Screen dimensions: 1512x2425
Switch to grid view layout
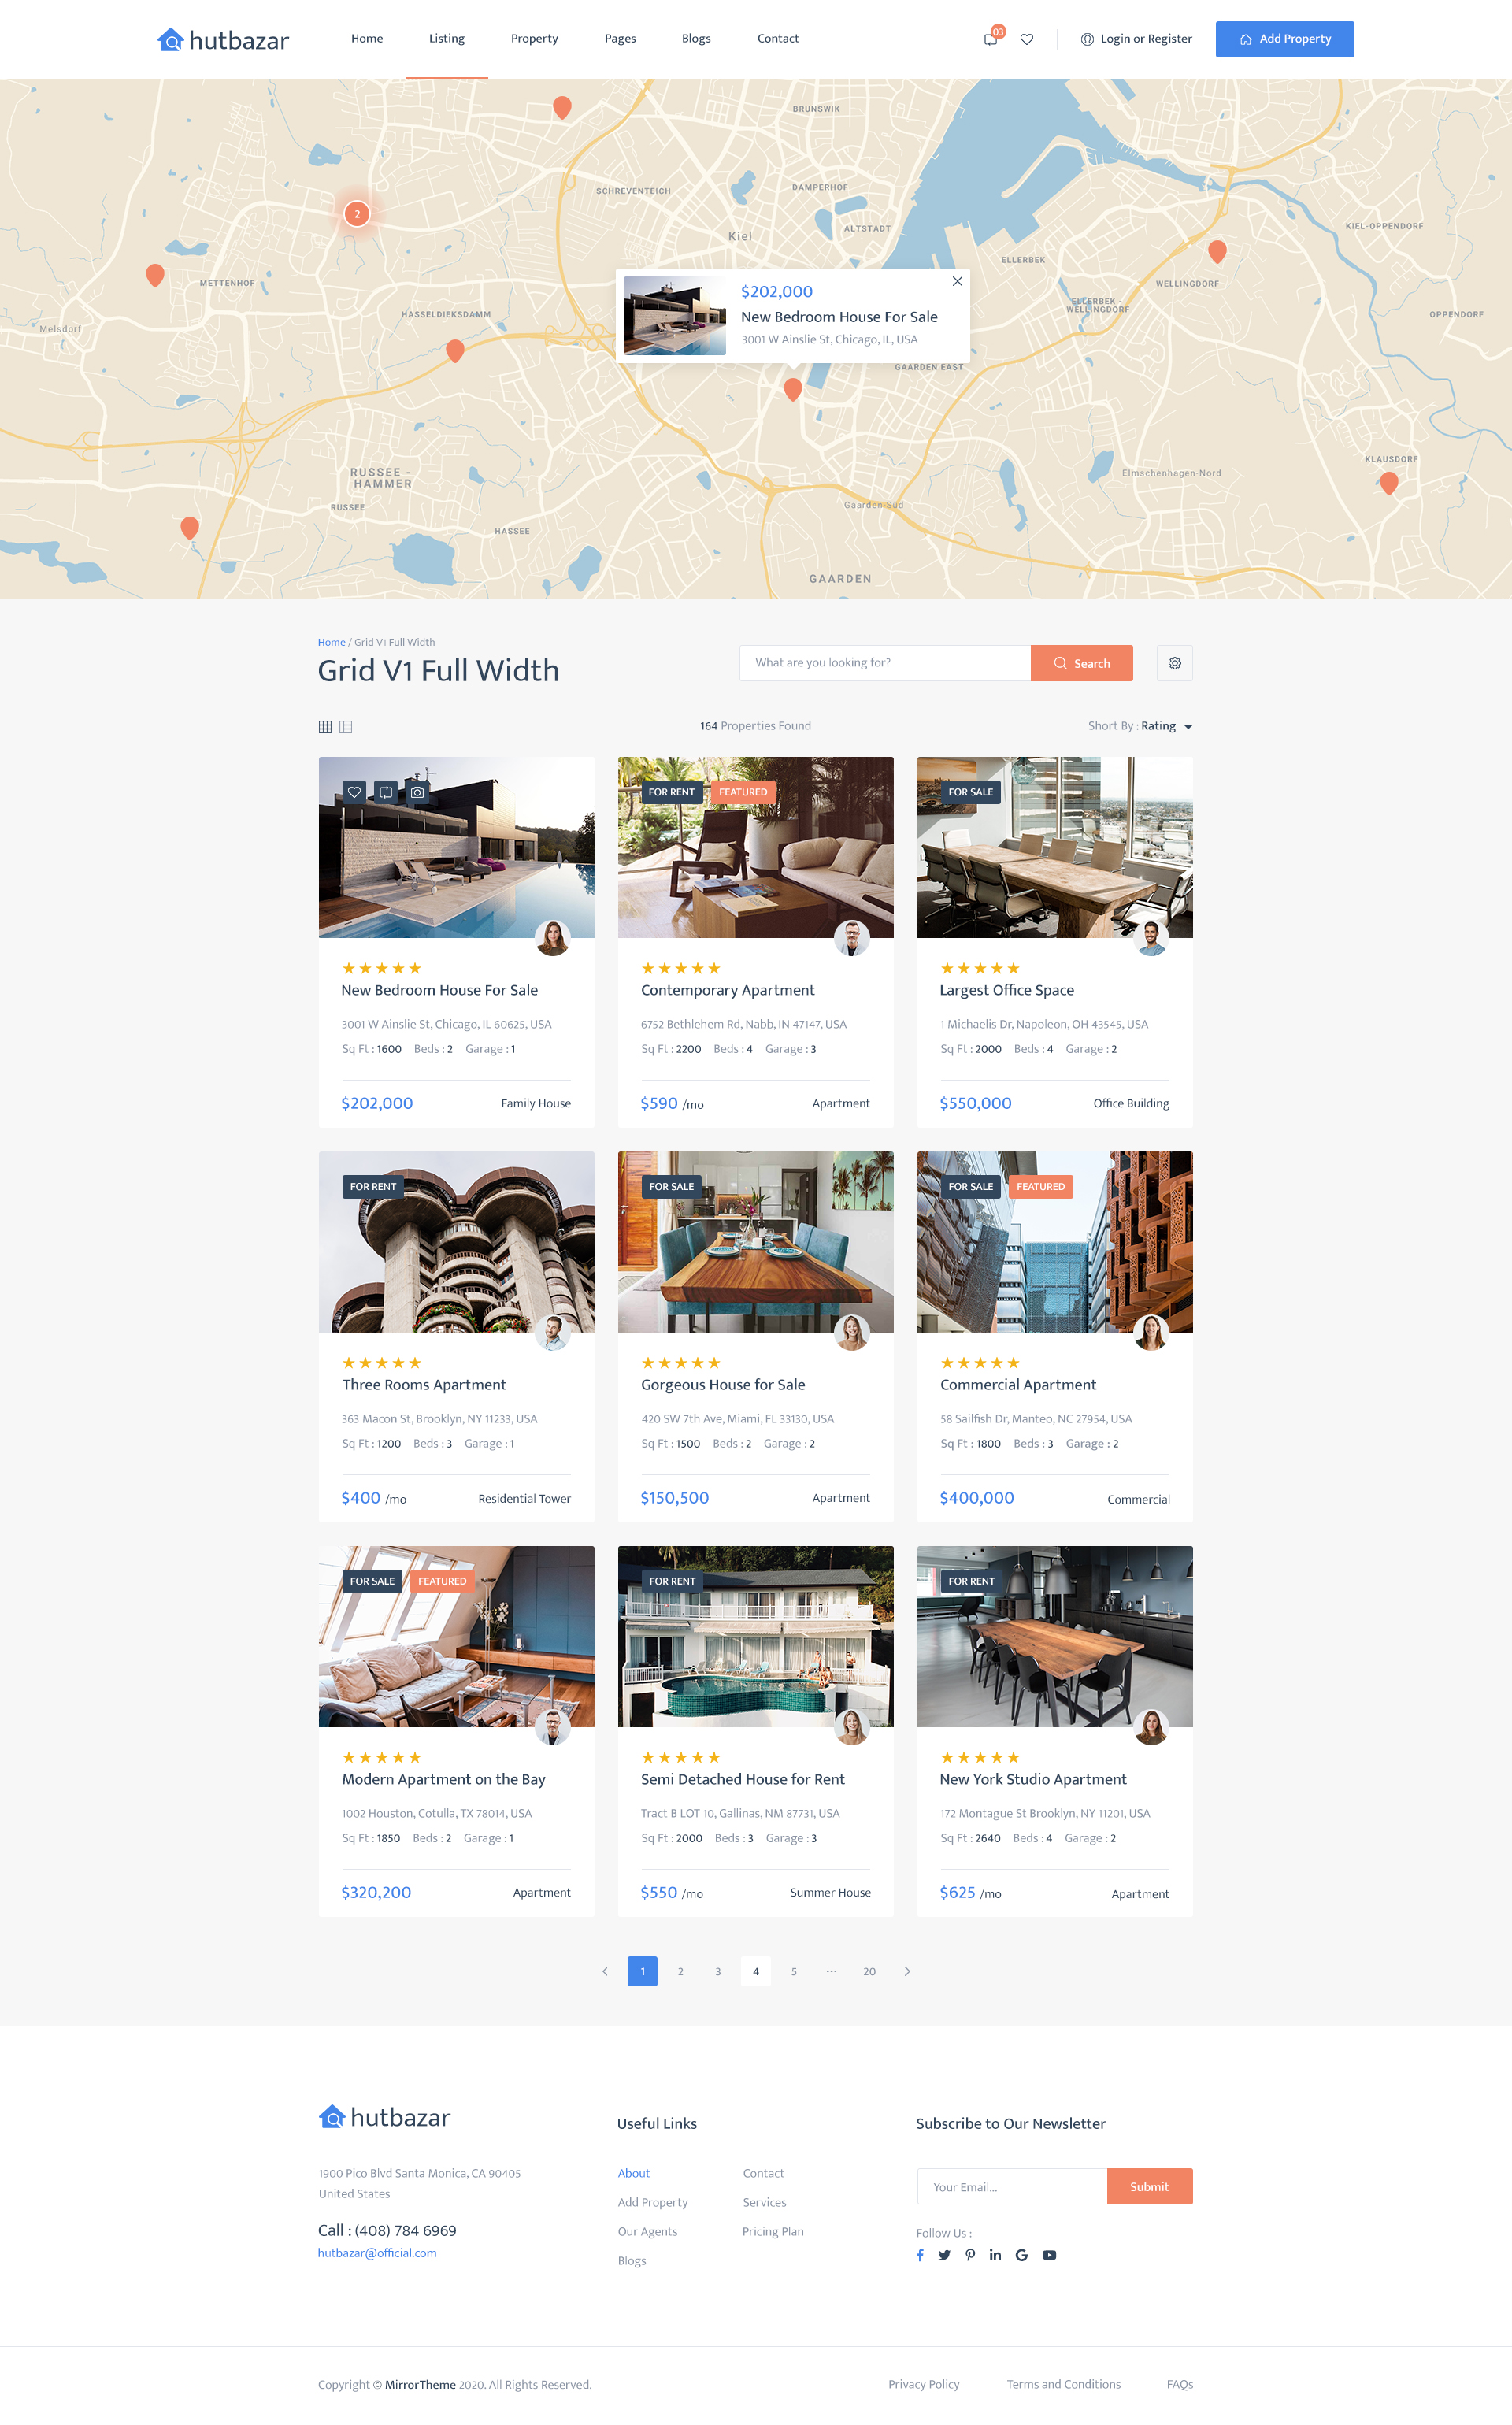tap(325, 727)
